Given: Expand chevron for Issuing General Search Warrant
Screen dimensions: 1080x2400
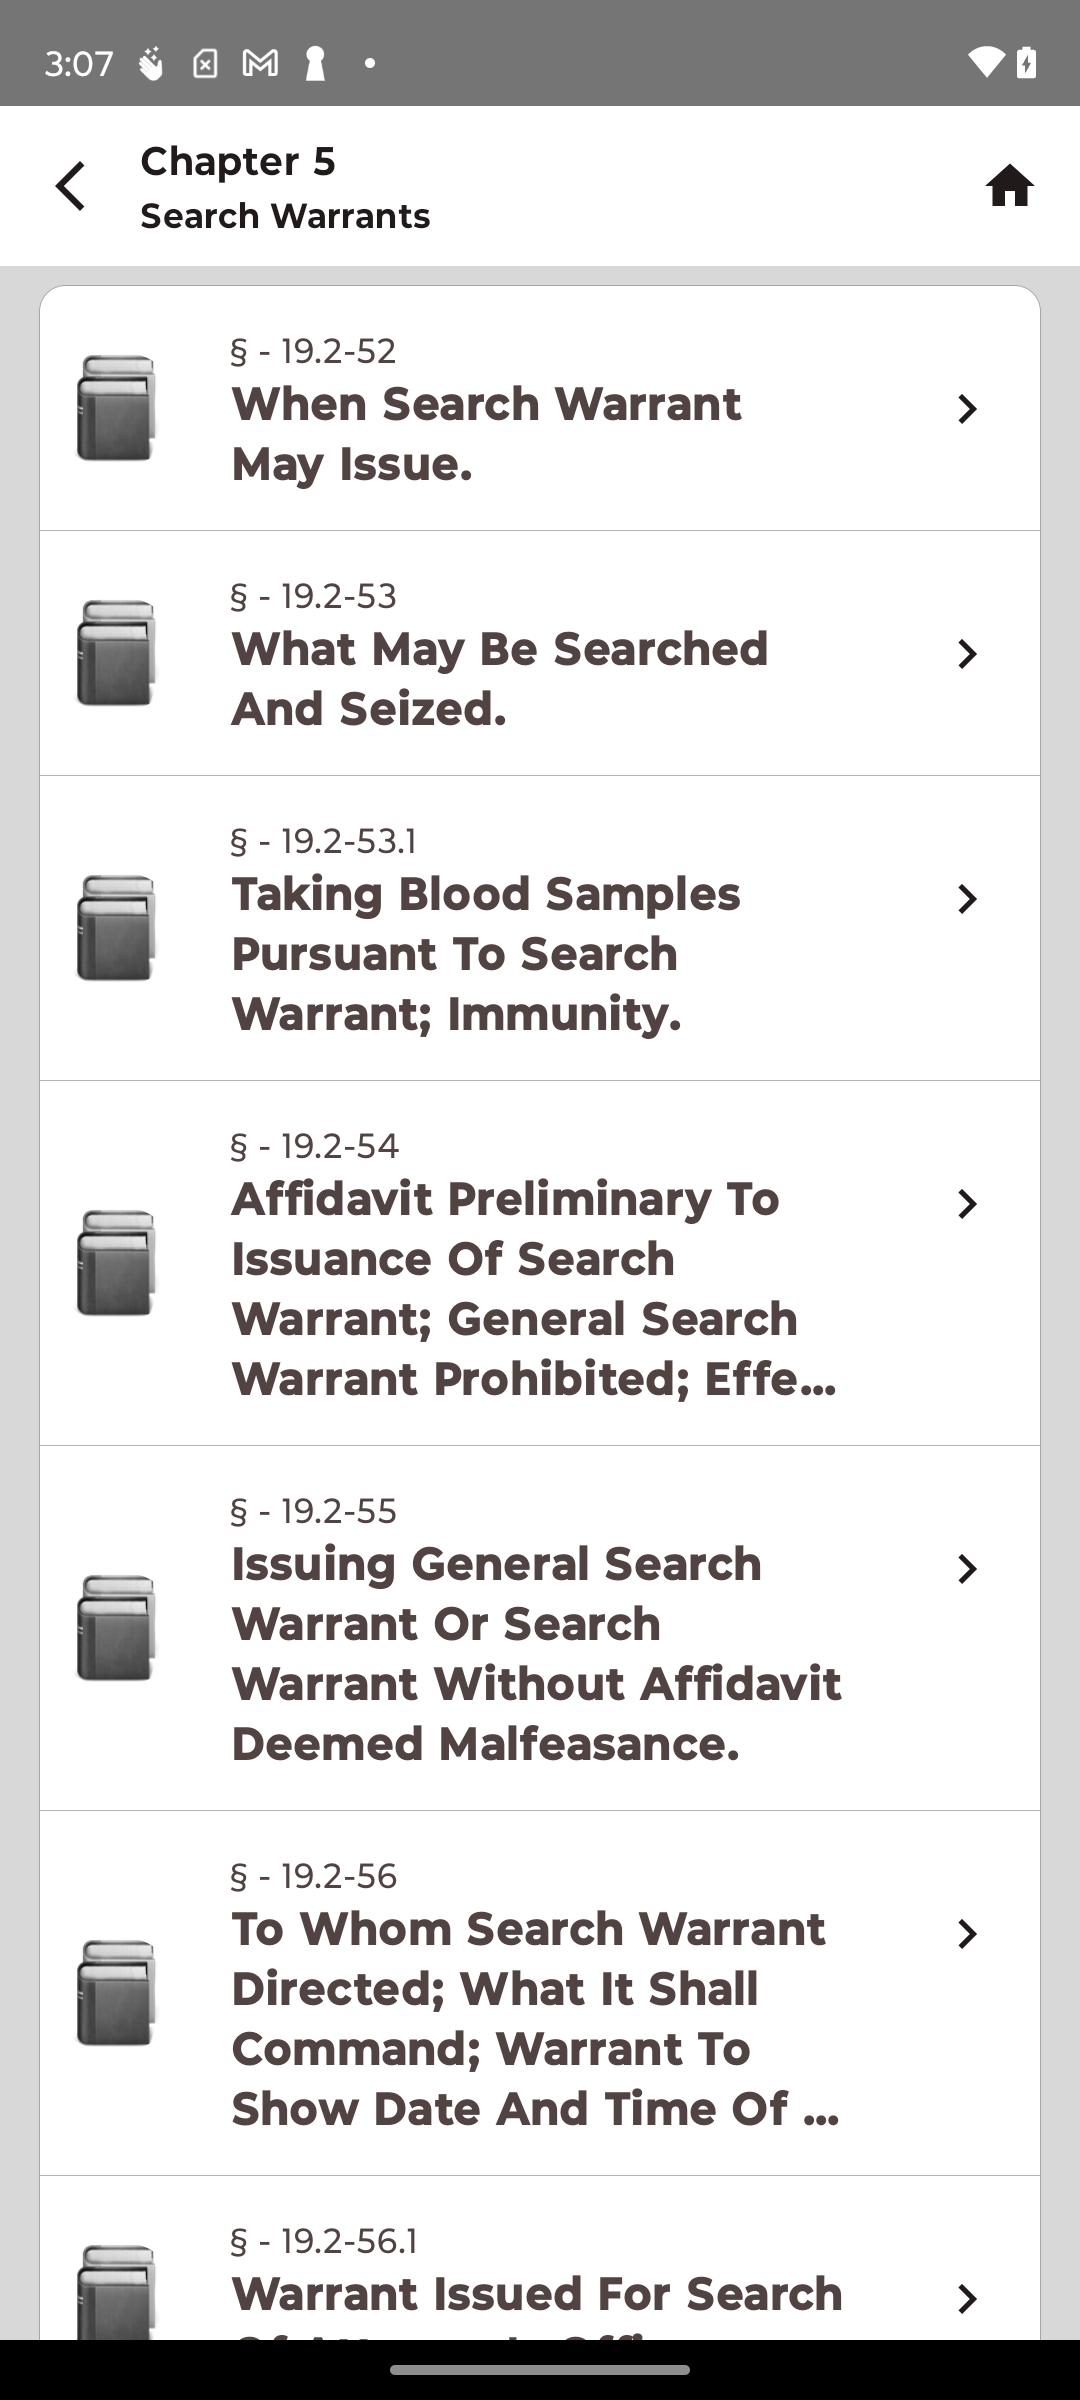Looking at the screenshot, I should (x=966, y=1569).
